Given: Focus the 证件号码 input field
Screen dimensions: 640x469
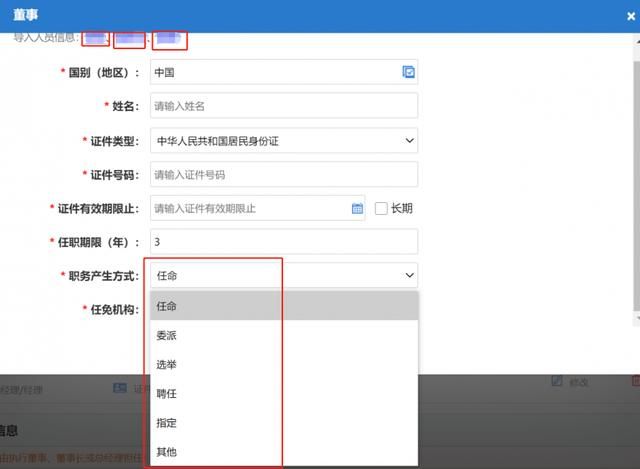Looking at the screenshot, I should tap(283, 175).
